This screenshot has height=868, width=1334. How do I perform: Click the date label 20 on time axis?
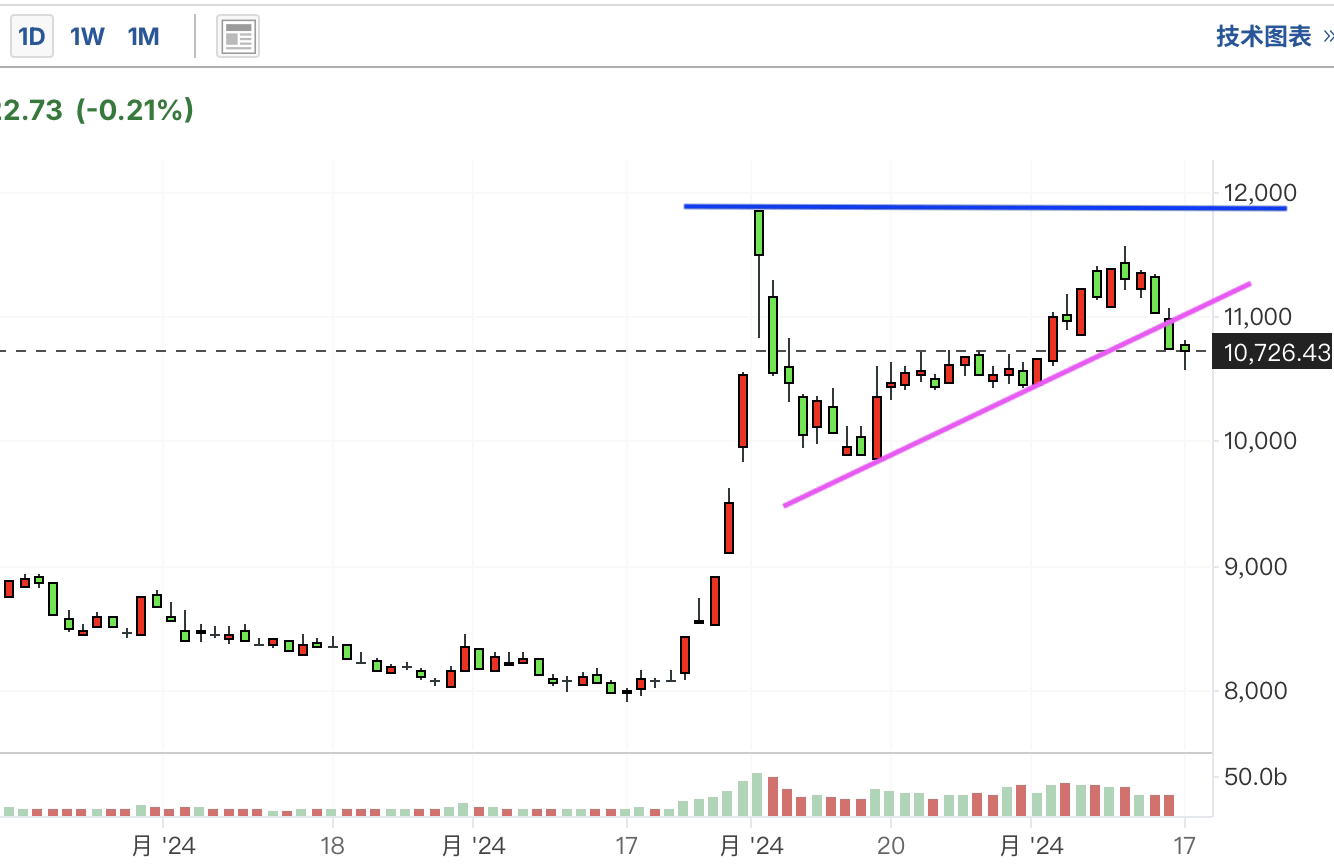coord(890,846)
